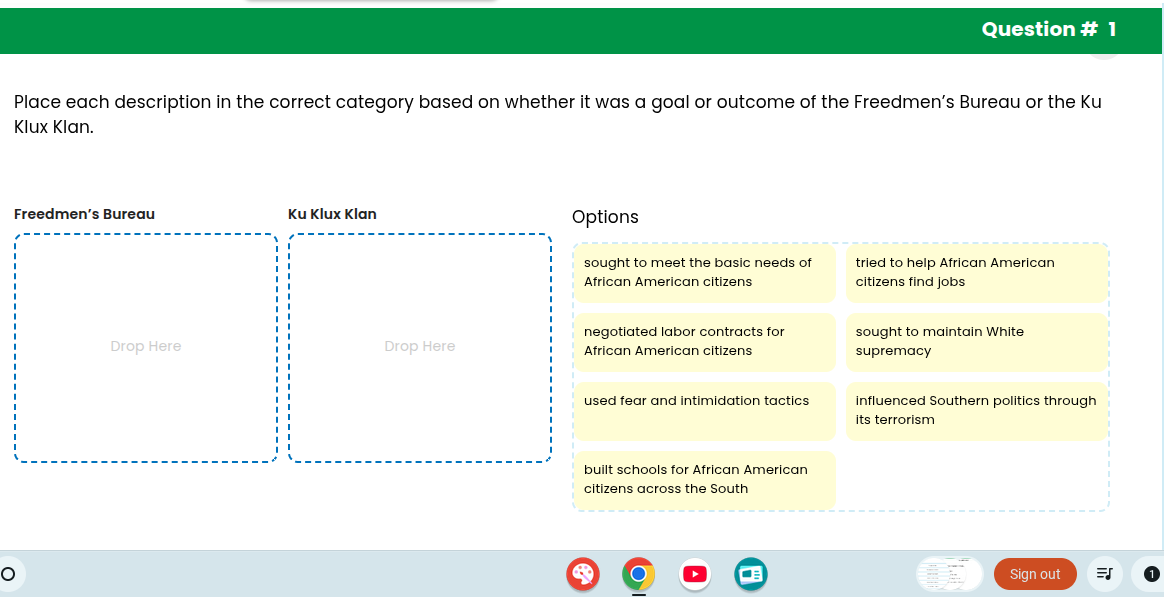Click the launcher circle at bottom left
Screen dimensions: 1164x597
[8, 574]
